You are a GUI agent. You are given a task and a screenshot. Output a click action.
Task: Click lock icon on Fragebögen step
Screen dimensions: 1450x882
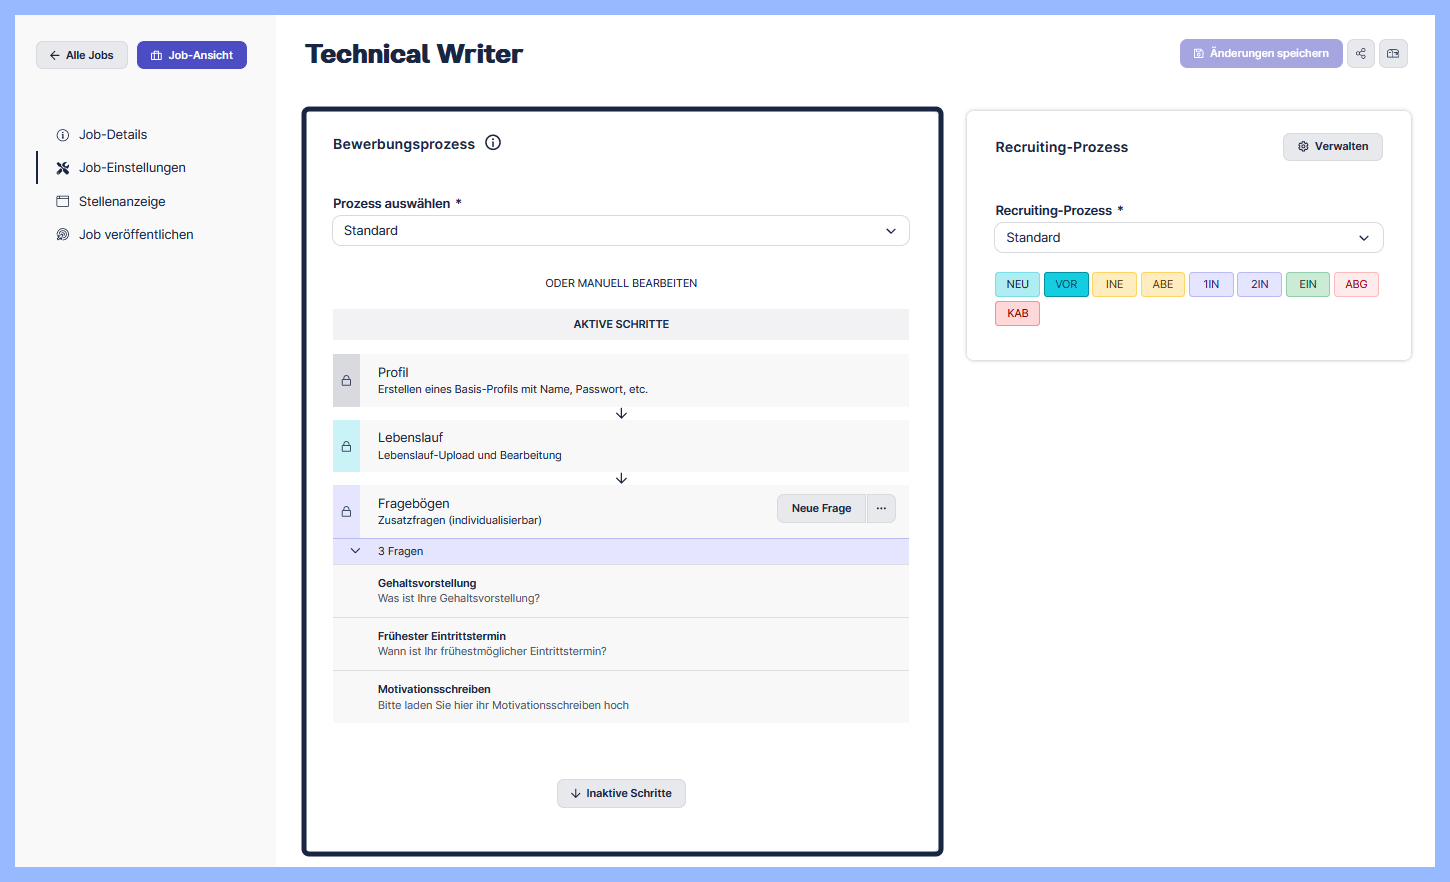346,512
